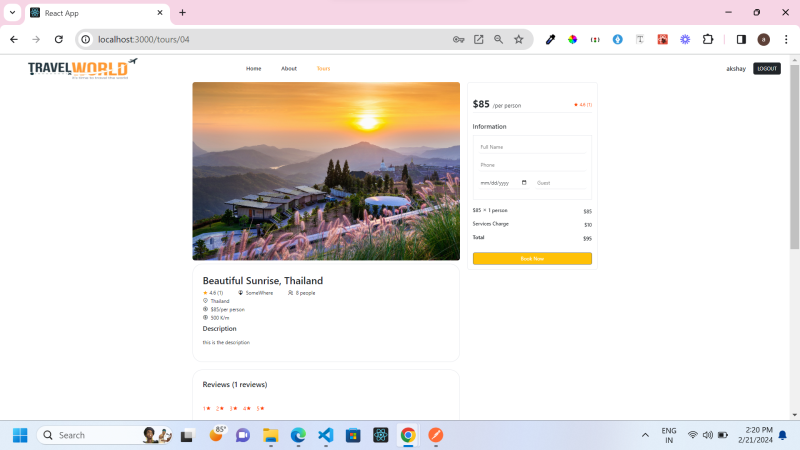Select the React App tab
Image resolution: width=800 pixels, height=450 pixels.
pos(96,13)
